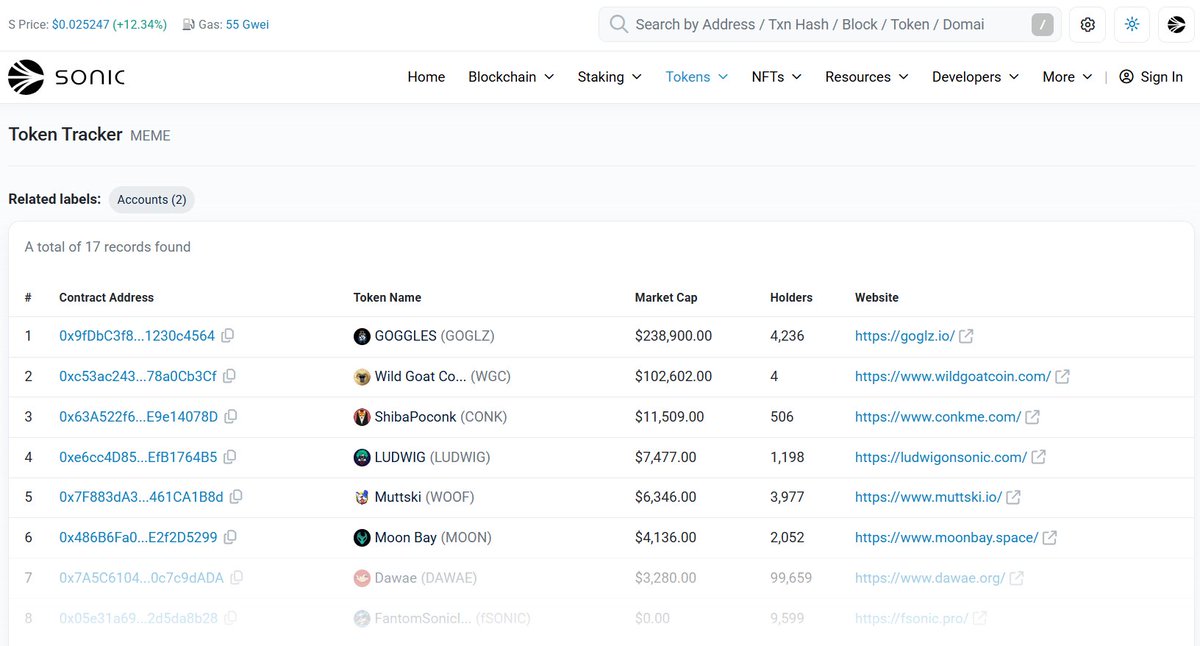Copy the Moon Bay contract address
Image resolution: width=1200 pixels, height=646 pixels.
[230, 537]
